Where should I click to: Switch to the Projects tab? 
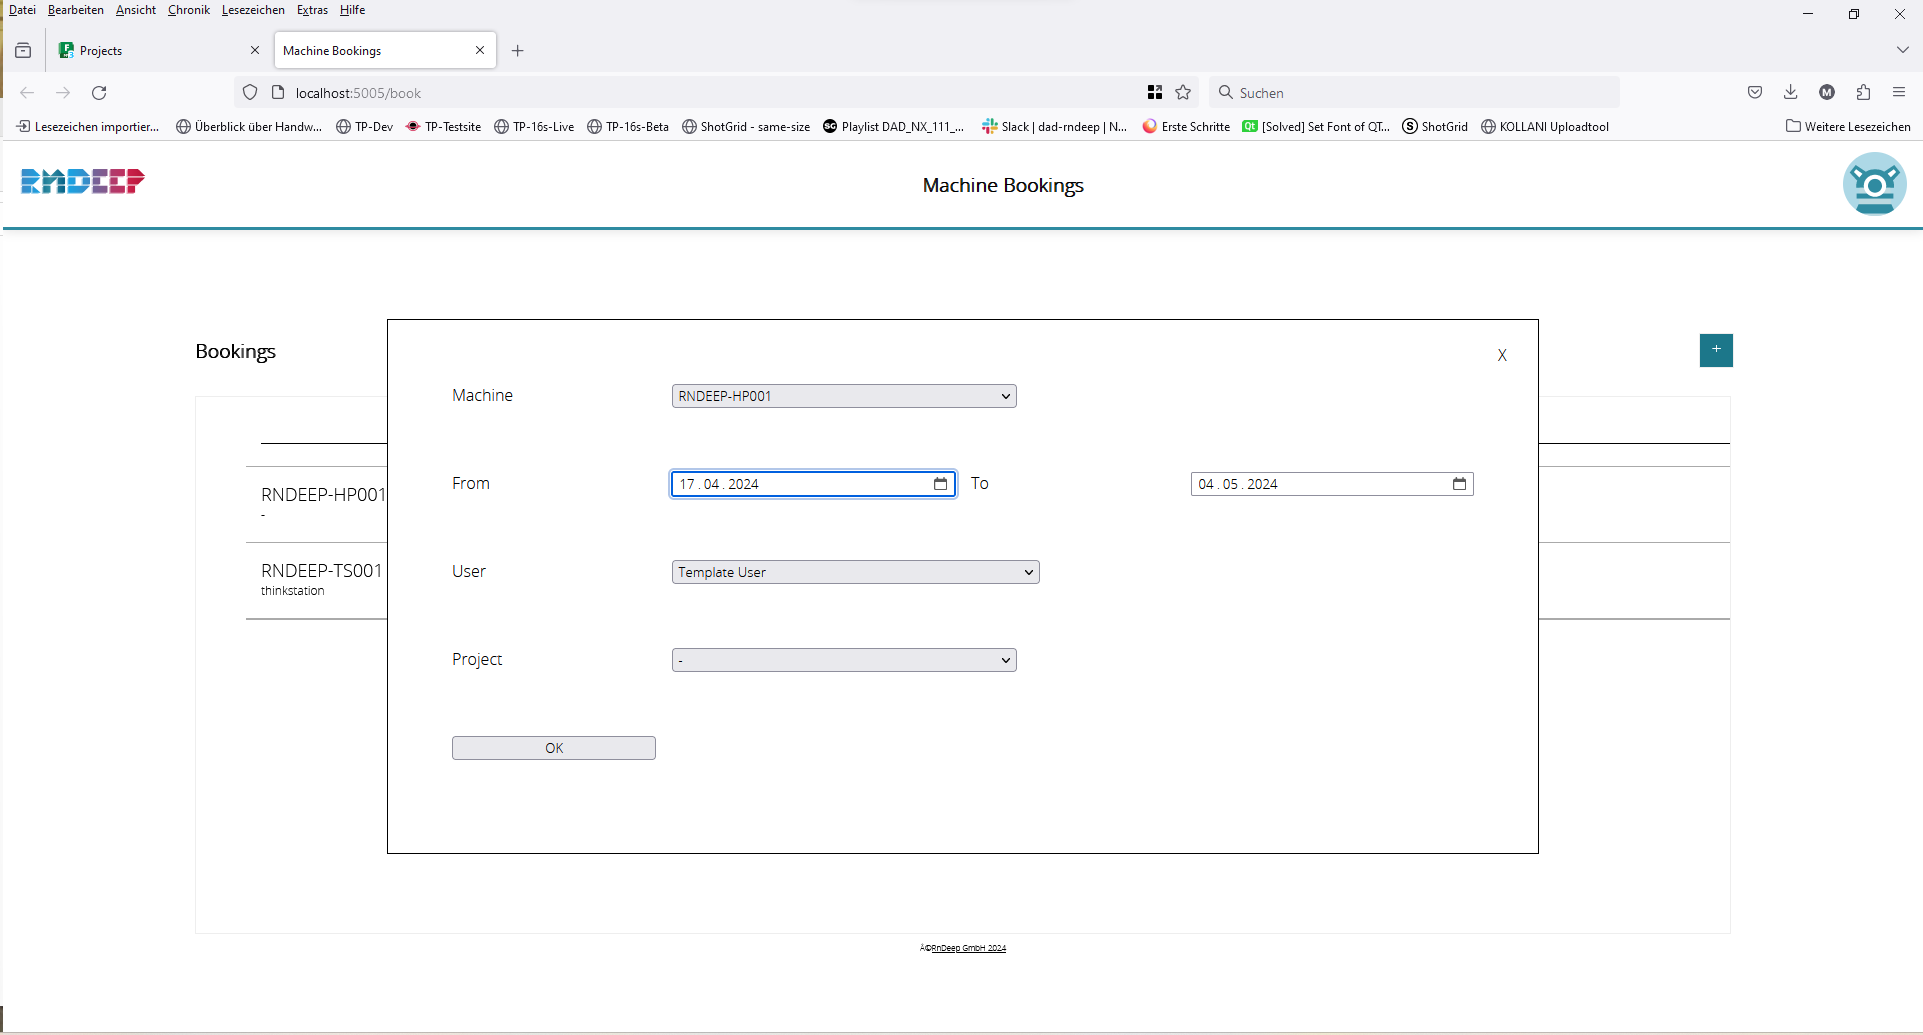[x=150, y=51]
